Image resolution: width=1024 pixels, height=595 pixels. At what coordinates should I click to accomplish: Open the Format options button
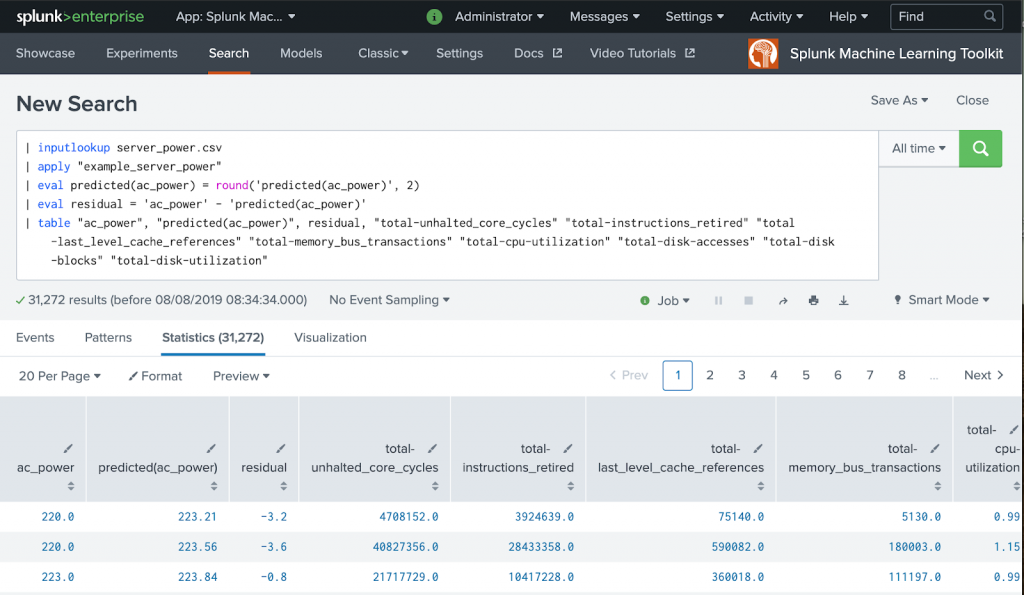tap(155, 376)
